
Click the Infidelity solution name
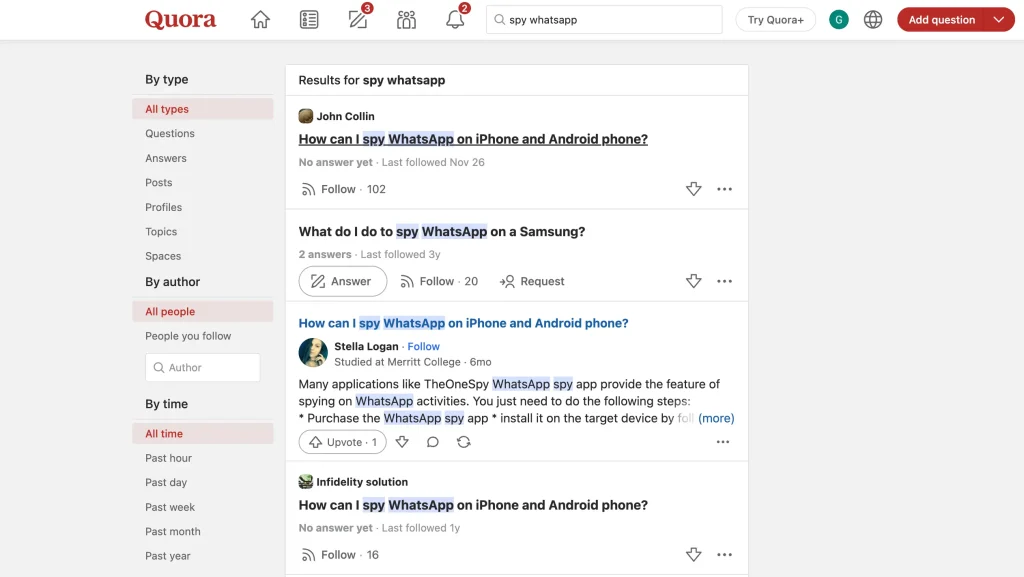point(362,482)
